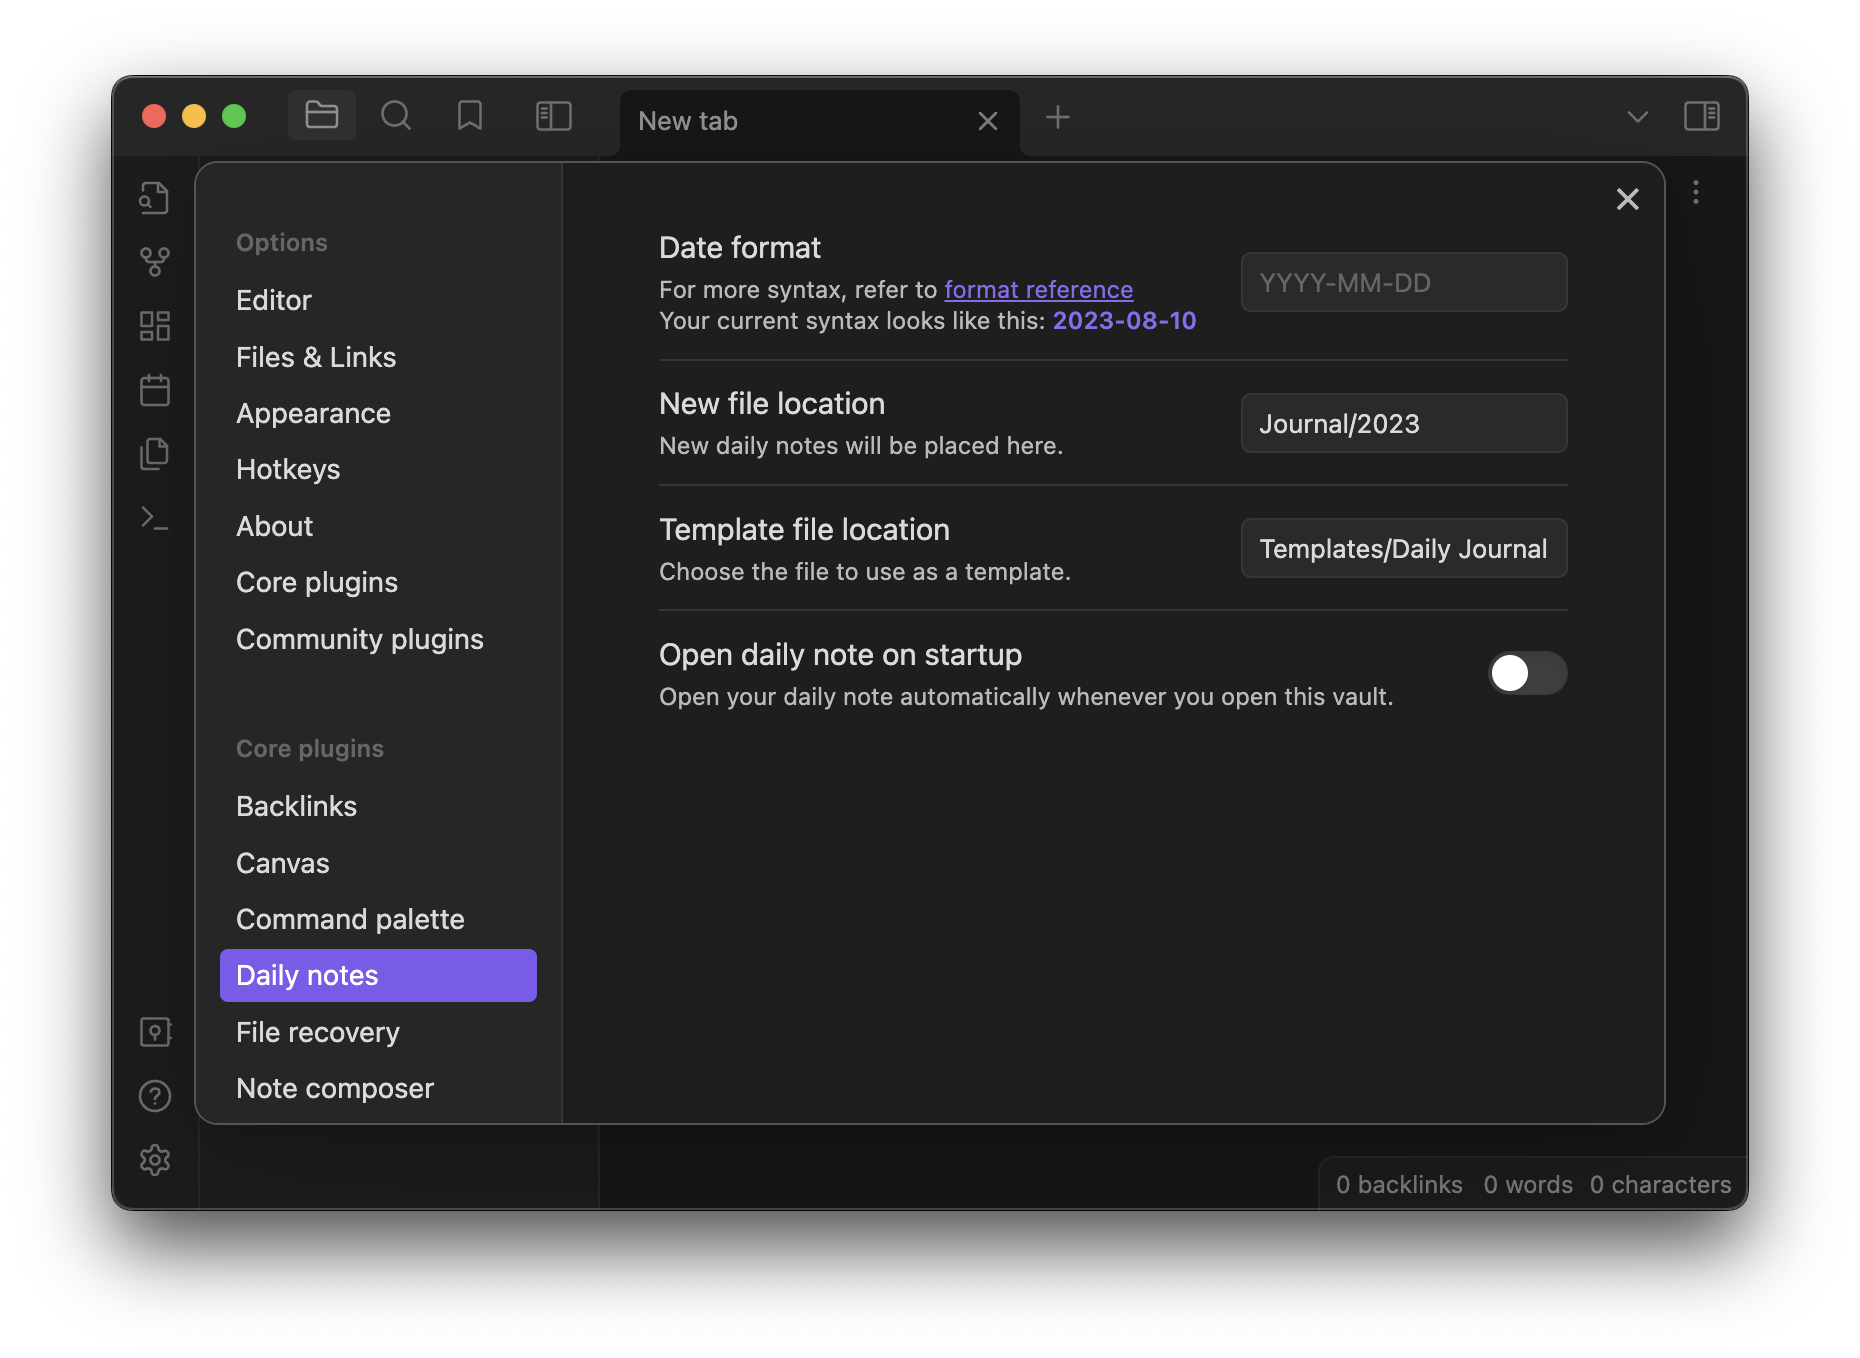This screenshot has height=1358, width=1860.
Task: Open graph view from ribbon
Action: [x=154, y=262]
